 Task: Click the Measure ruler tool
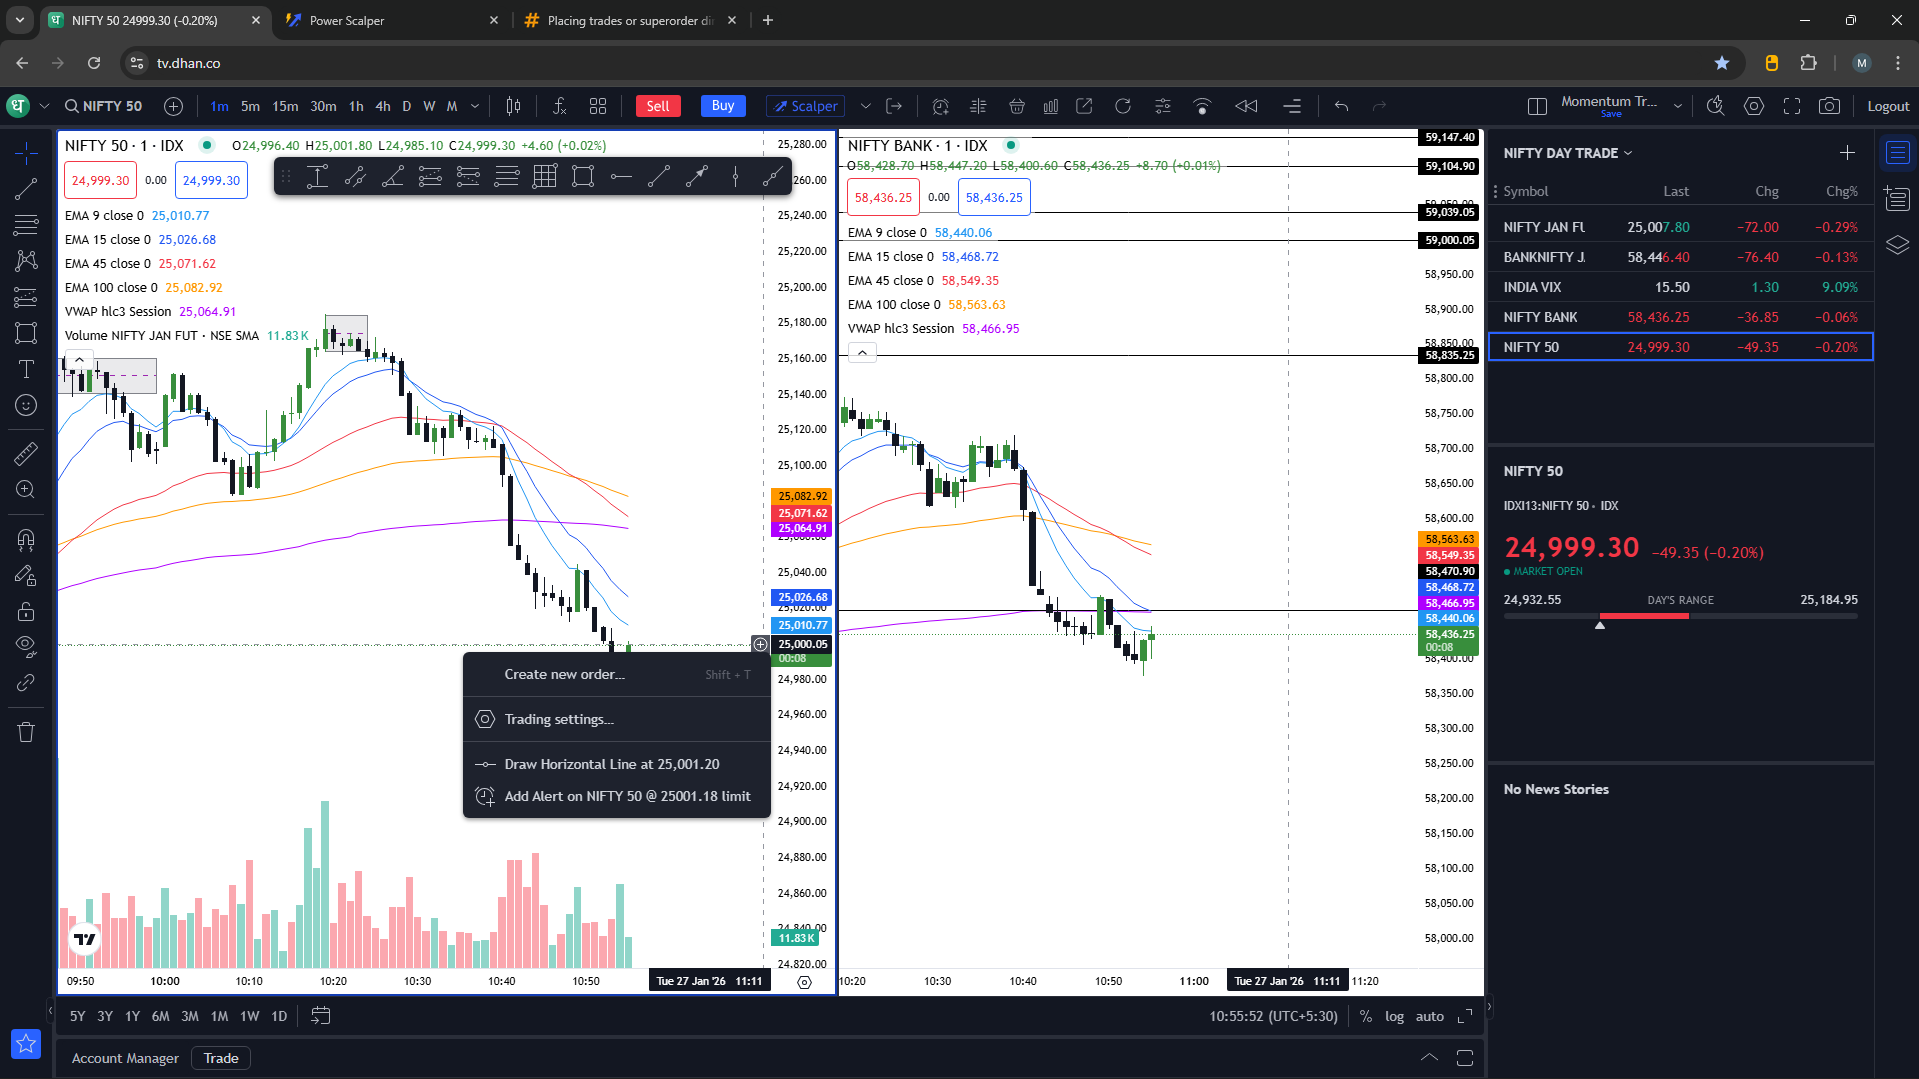point(26,454)
